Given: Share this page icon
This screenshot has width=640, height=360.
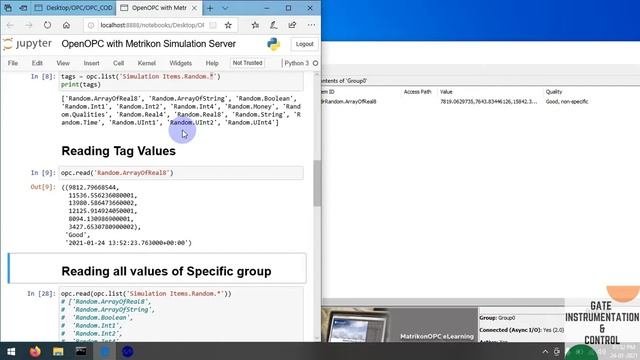Looking at the screenshot, I should [292, 25].
